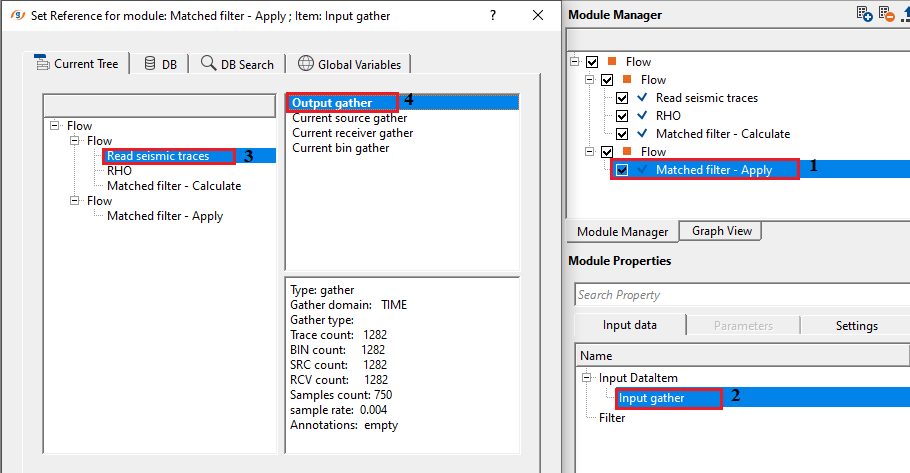This screenshot has width=910, height=473.
Task: Click the Search Property input field
Action: pos(740,295)
